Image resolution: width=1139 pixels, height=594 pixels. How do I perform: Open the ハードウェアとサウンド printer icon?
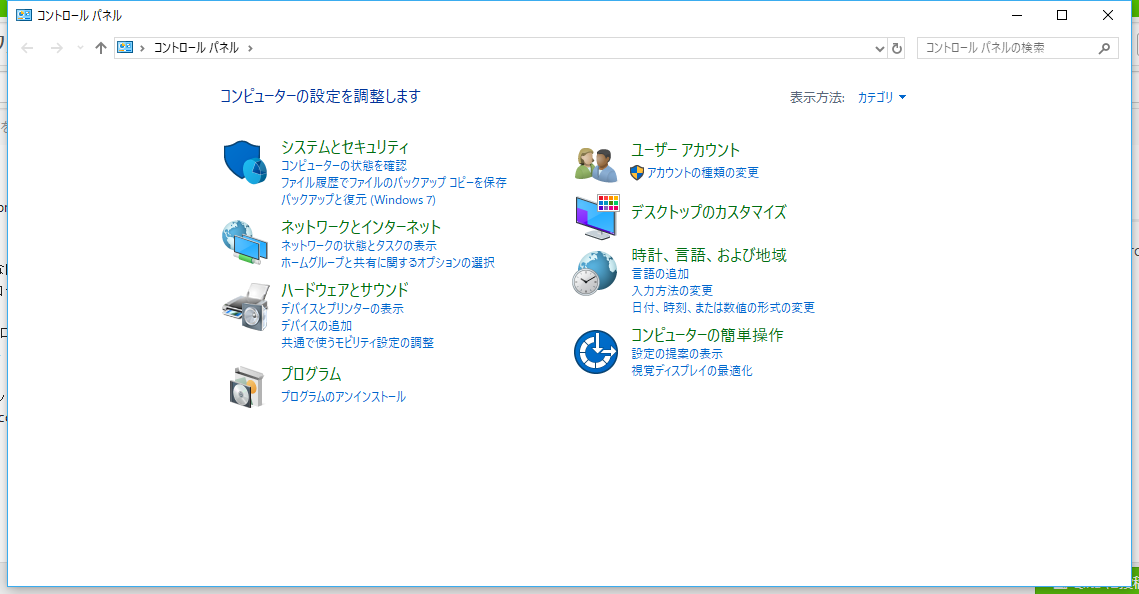click(246, 306)
